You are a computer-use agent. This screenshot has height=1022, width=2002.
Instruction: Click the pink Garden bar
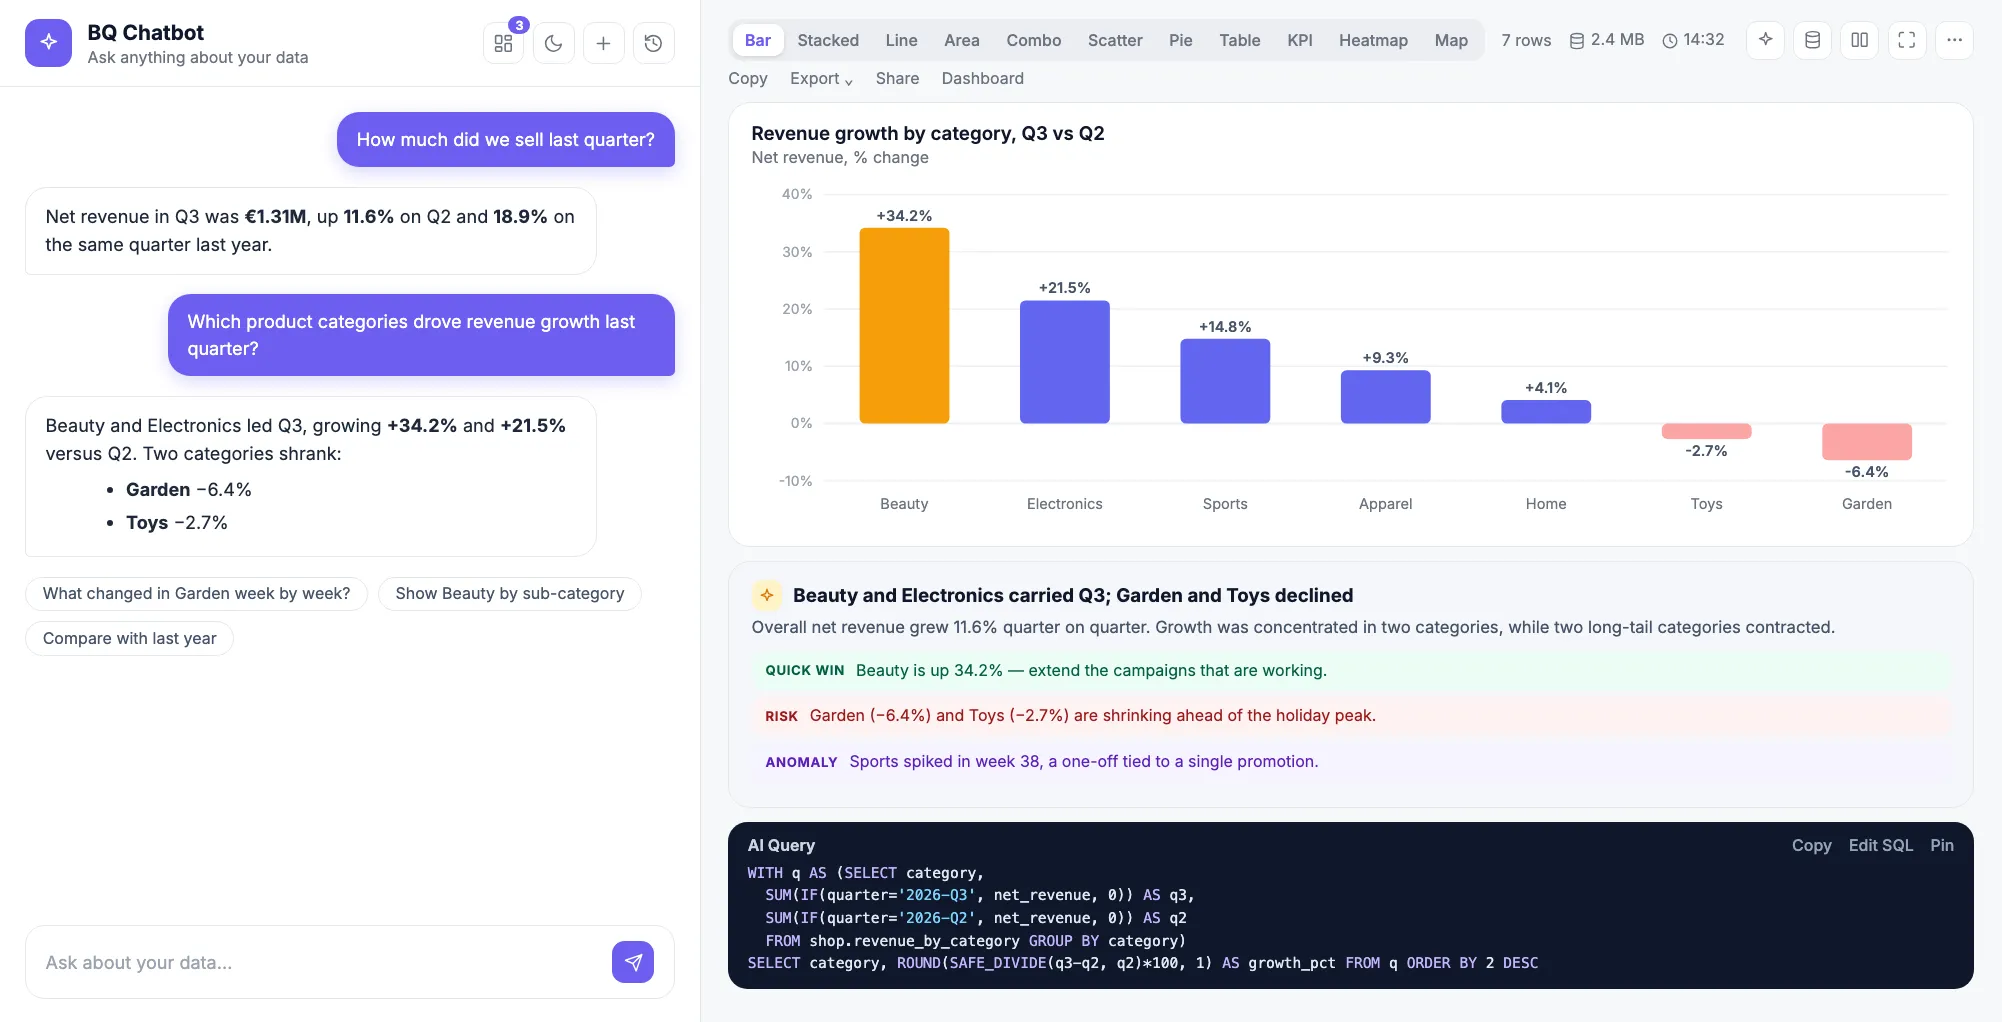tap(1866, 441)
